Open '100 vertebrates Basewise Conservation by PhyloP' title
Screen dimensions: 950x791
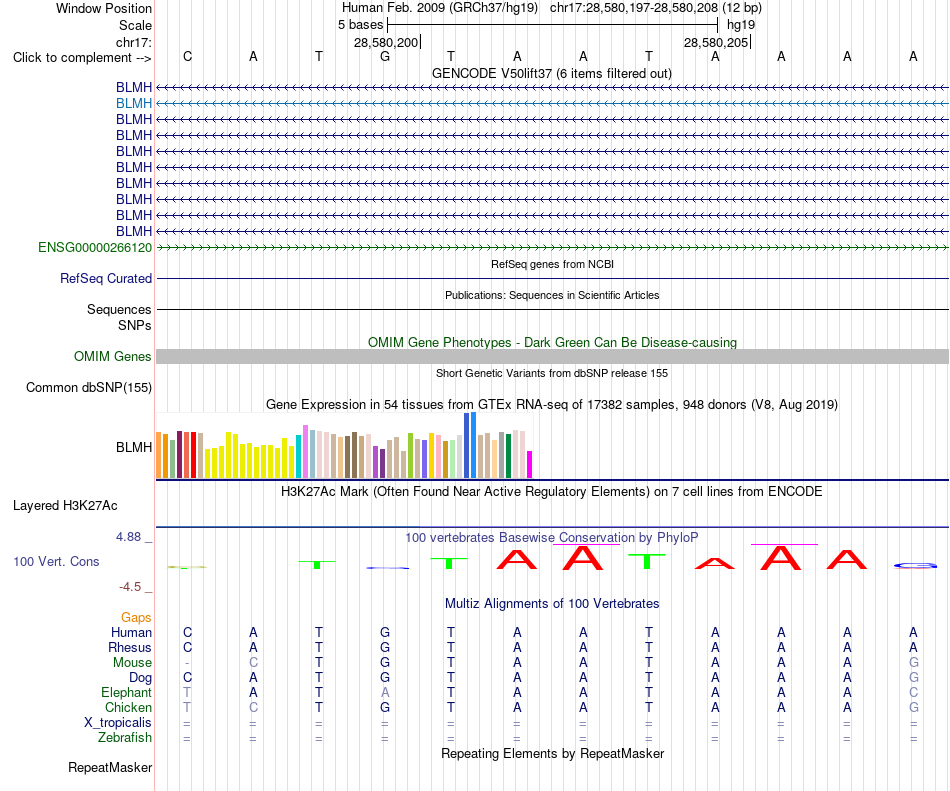click(552, 537)
